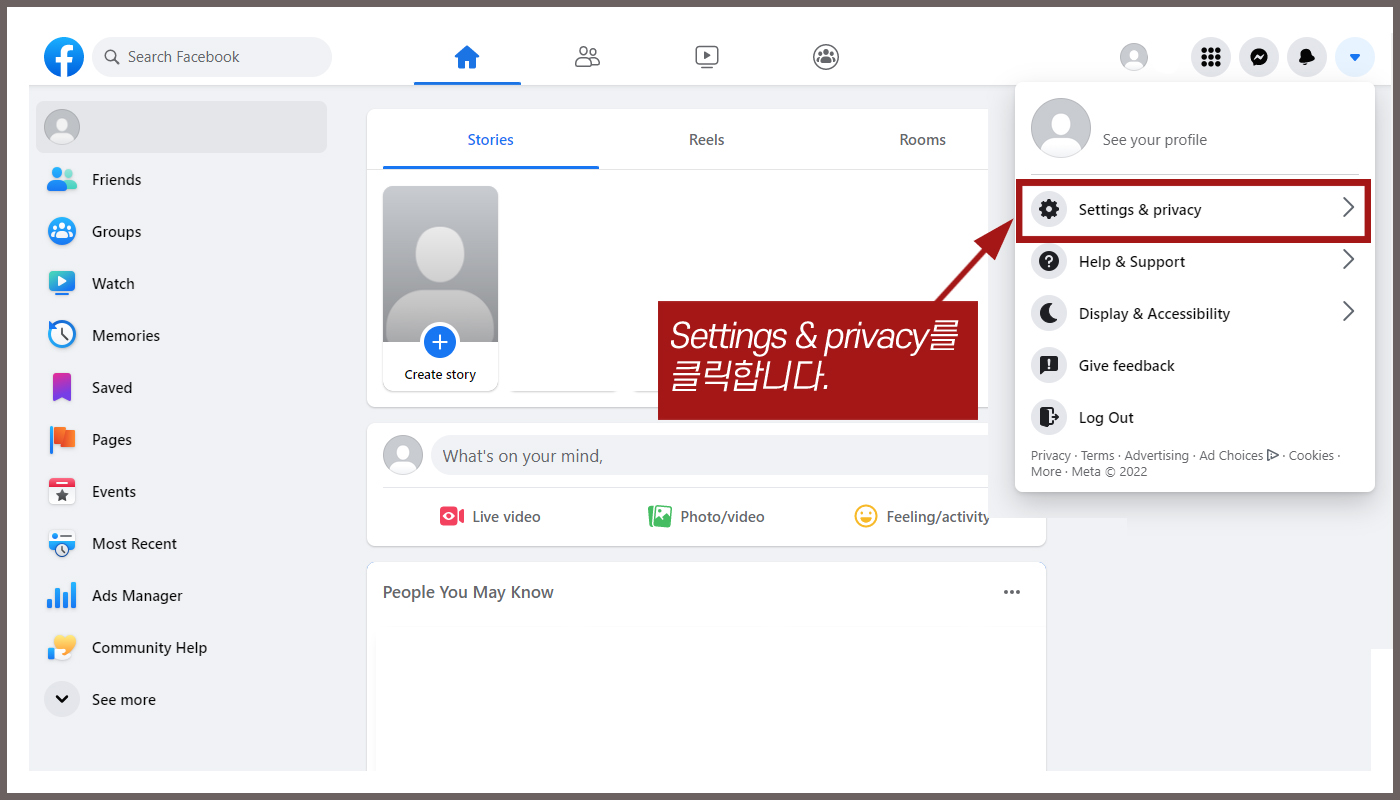Click the People You May Know heading
This screenshot has height=800, width=1400.
468,592
